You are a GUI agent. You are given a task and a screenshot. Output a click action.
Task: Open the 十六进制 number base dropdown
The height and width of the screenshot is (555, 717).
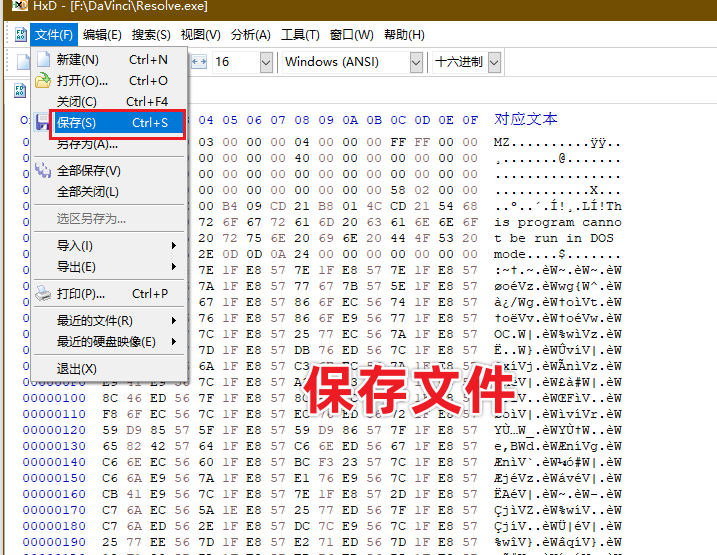point(494,62)
